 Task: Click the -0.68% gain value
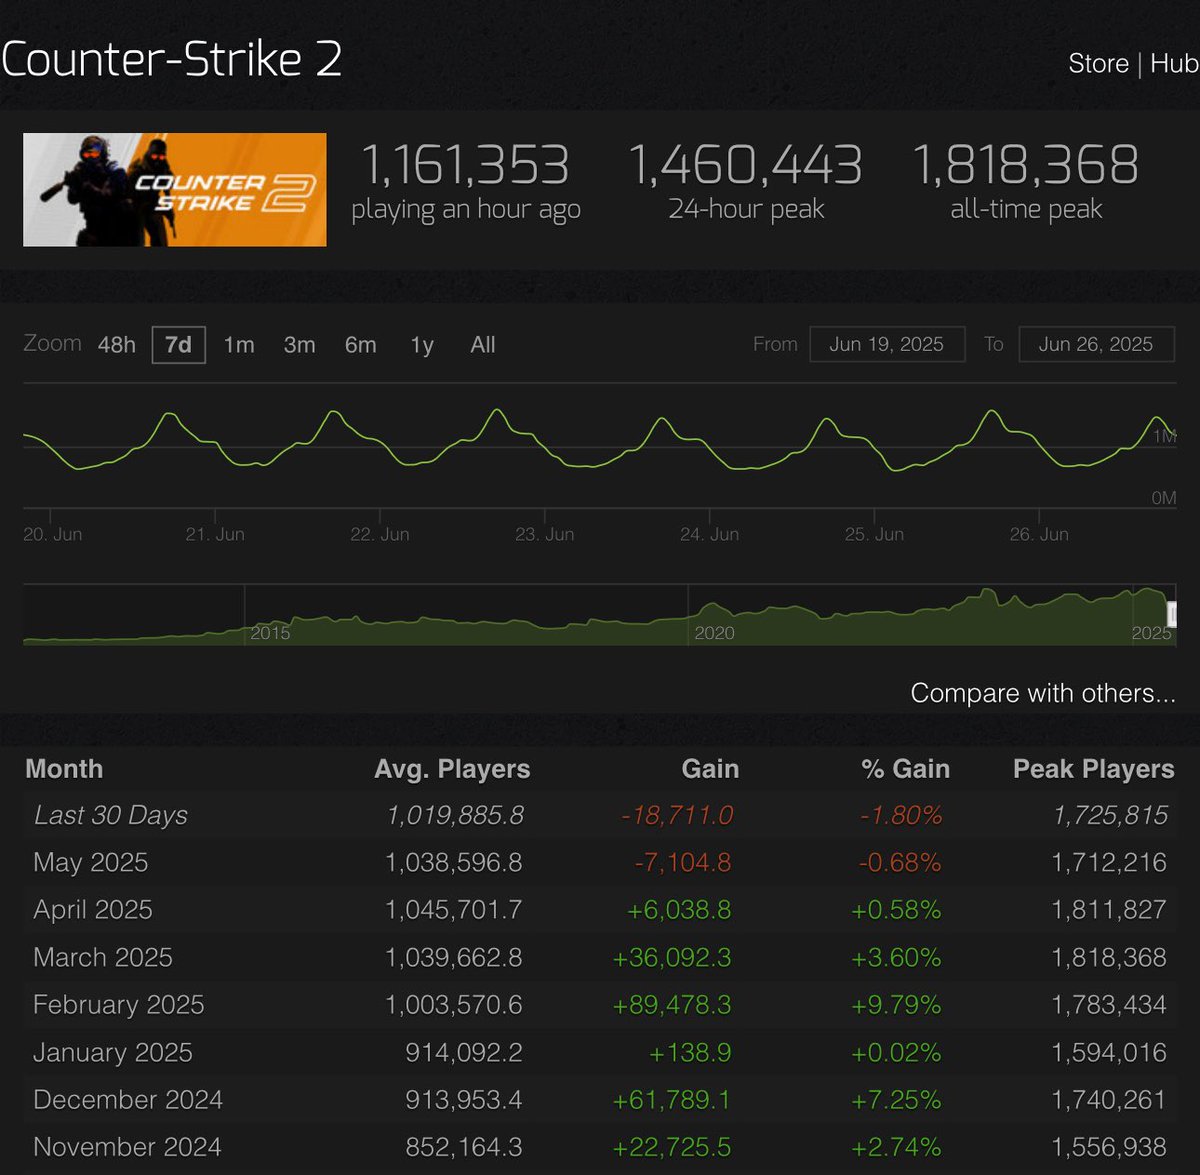point(900,862)
